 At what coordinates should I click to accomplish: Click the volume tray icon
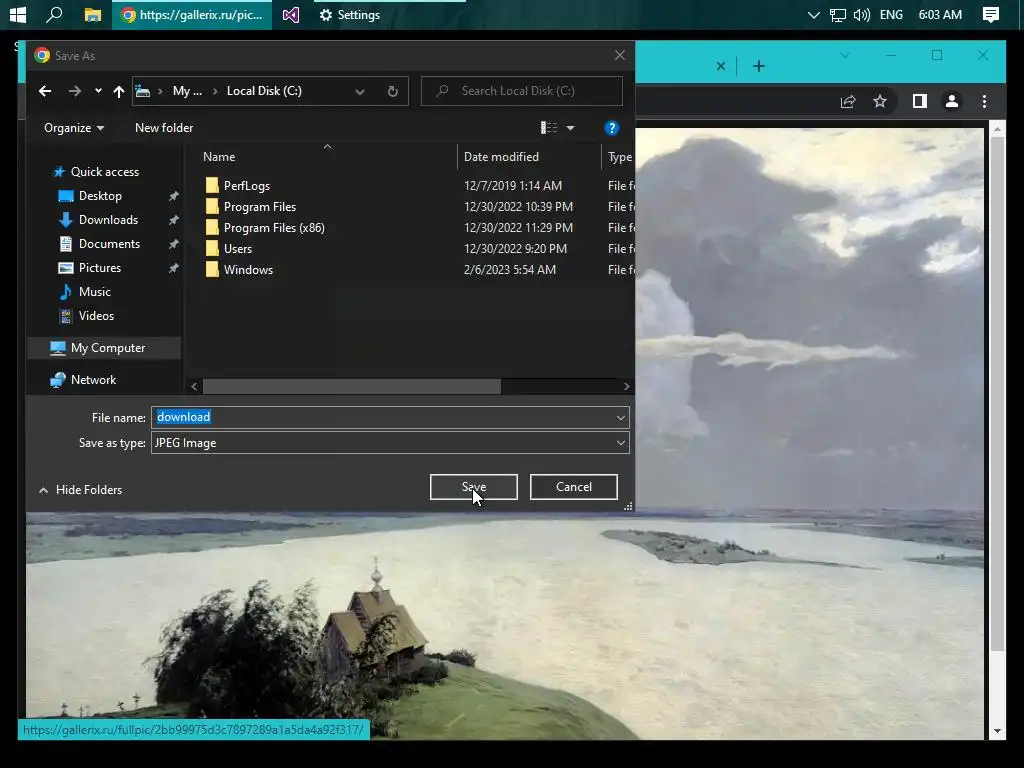[861, 14]
